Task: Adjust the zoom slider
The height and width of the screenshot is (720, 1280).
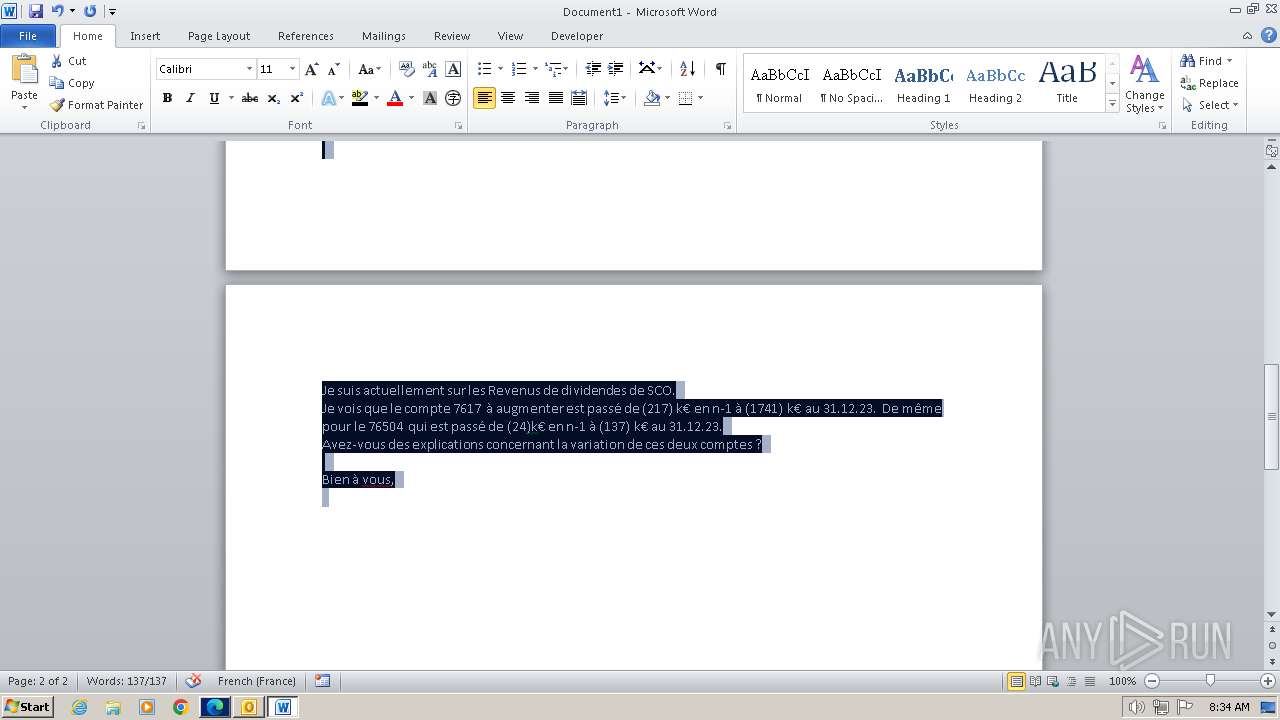Action: 1210,681
